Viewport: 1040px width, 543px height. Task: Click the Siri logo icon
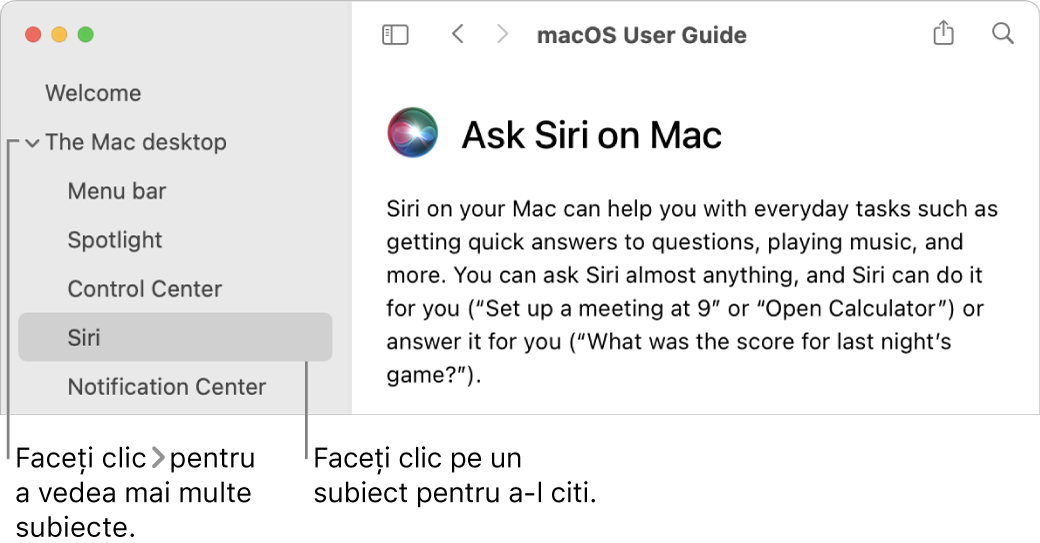[x=412, y=133]
